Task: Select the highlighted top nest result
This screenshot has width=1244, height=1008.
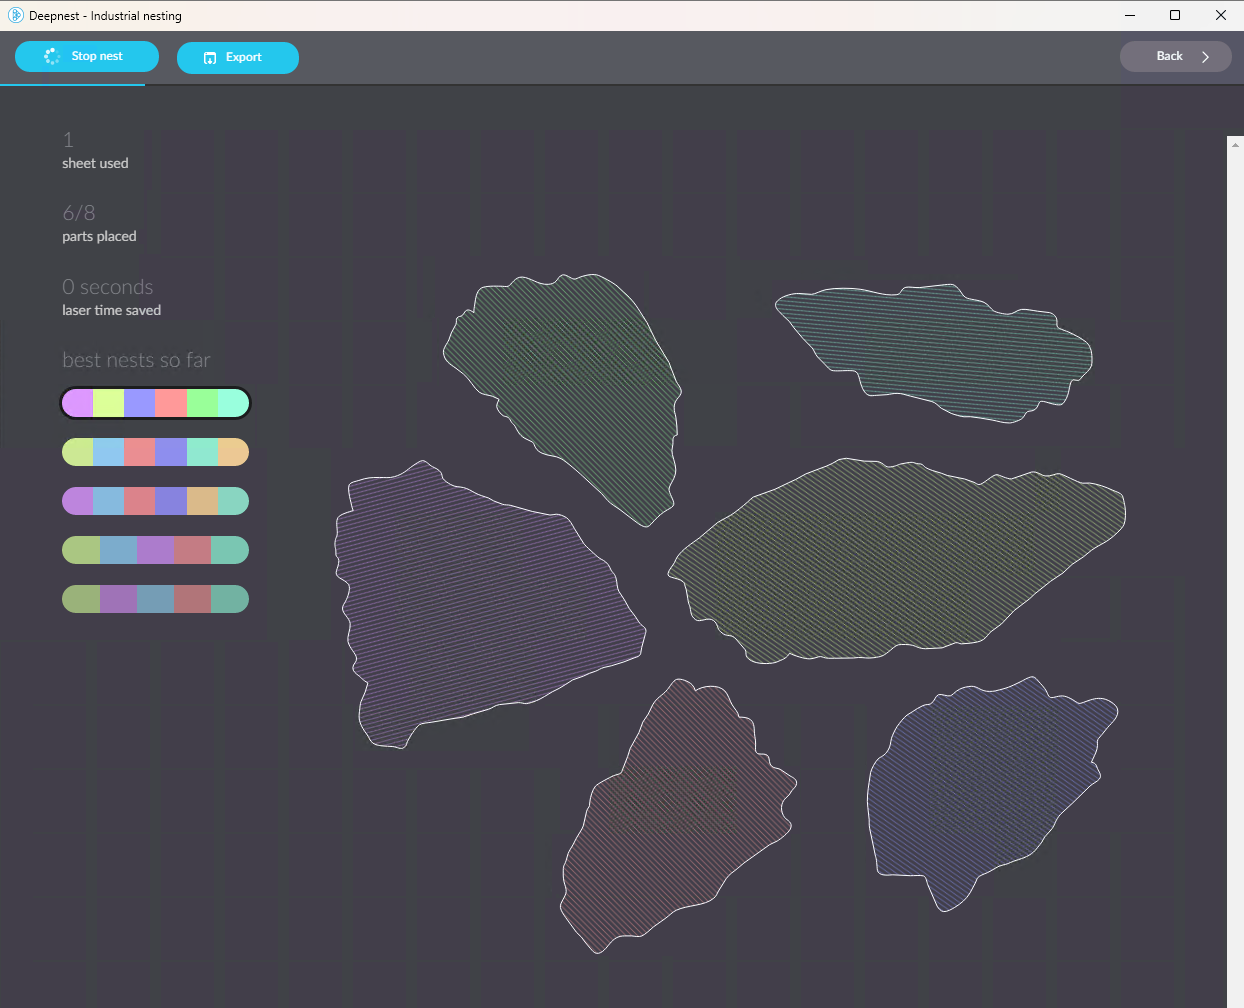Action: [155, 402]
